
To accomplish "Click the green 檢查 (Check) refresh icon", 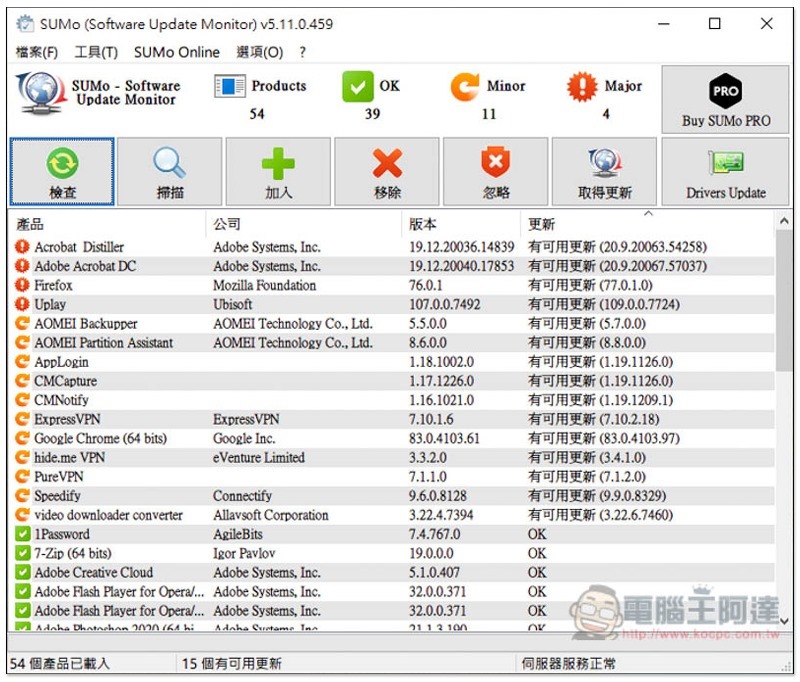I will (x=62, y=163).
